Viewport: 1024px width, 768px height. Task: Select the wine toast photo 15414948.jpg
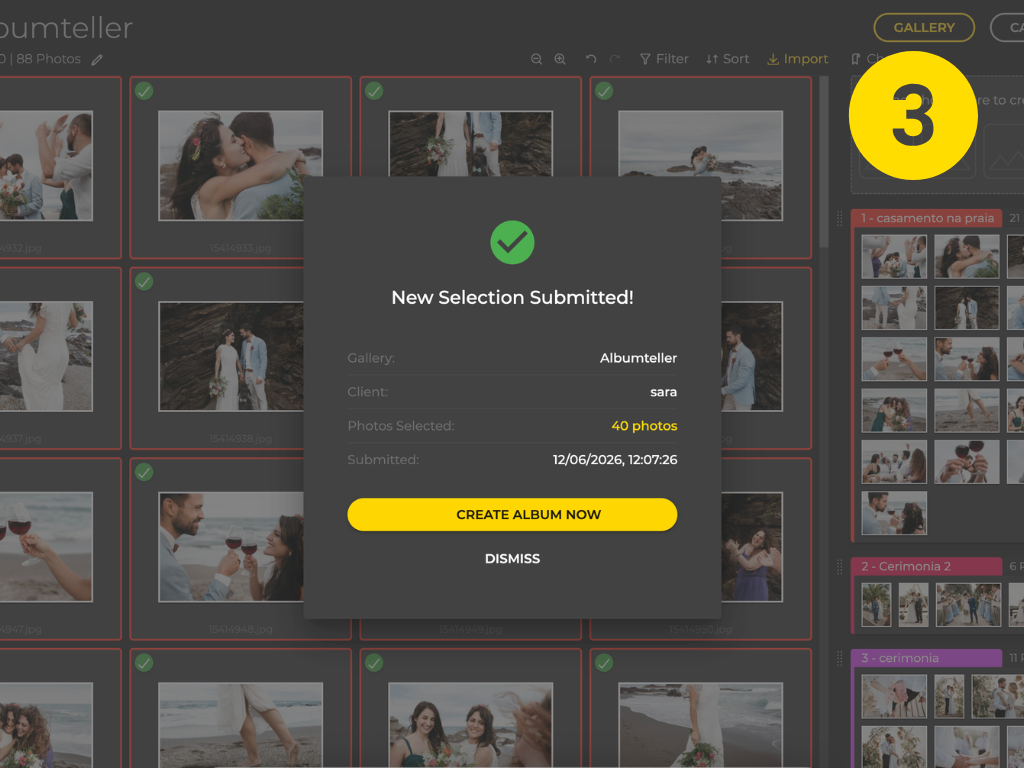coord(231,547)
